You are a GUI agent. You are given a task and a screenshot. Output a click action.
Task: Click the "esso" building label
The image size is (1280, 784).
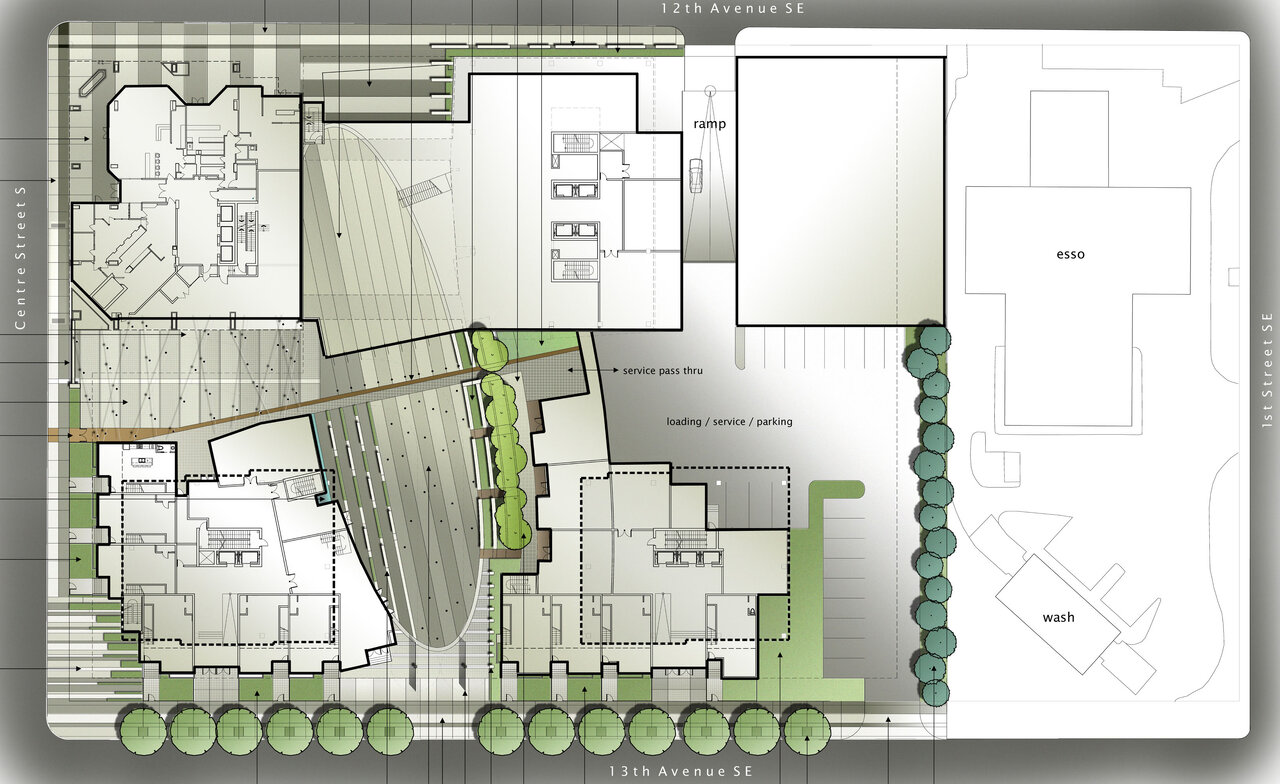(x=1070, y=254)
